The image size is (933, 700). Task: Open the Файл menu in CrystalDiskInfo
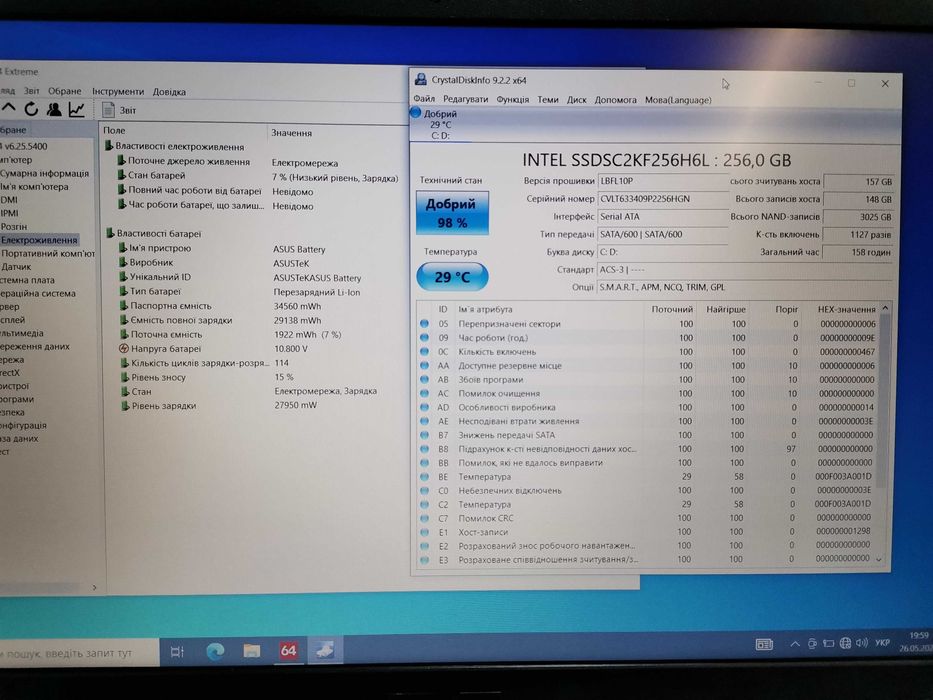tap(424, 99)
